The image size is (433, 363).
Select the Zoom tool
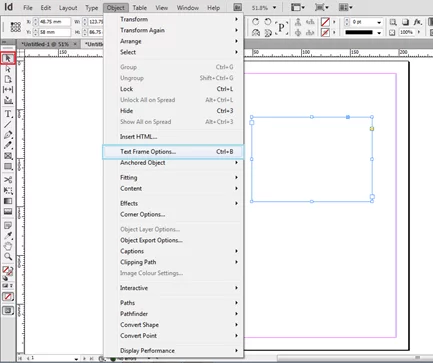click(8, 256)
